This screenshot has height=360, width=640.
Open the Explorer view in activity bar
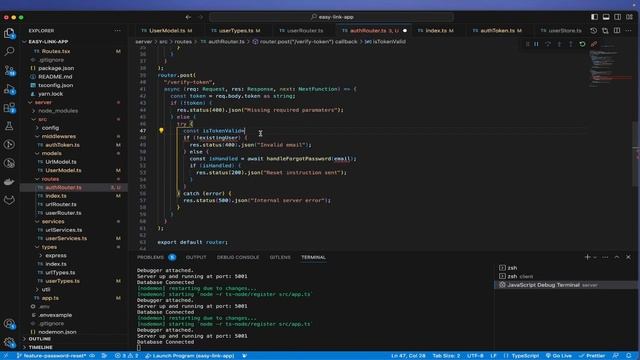(9, 33)
